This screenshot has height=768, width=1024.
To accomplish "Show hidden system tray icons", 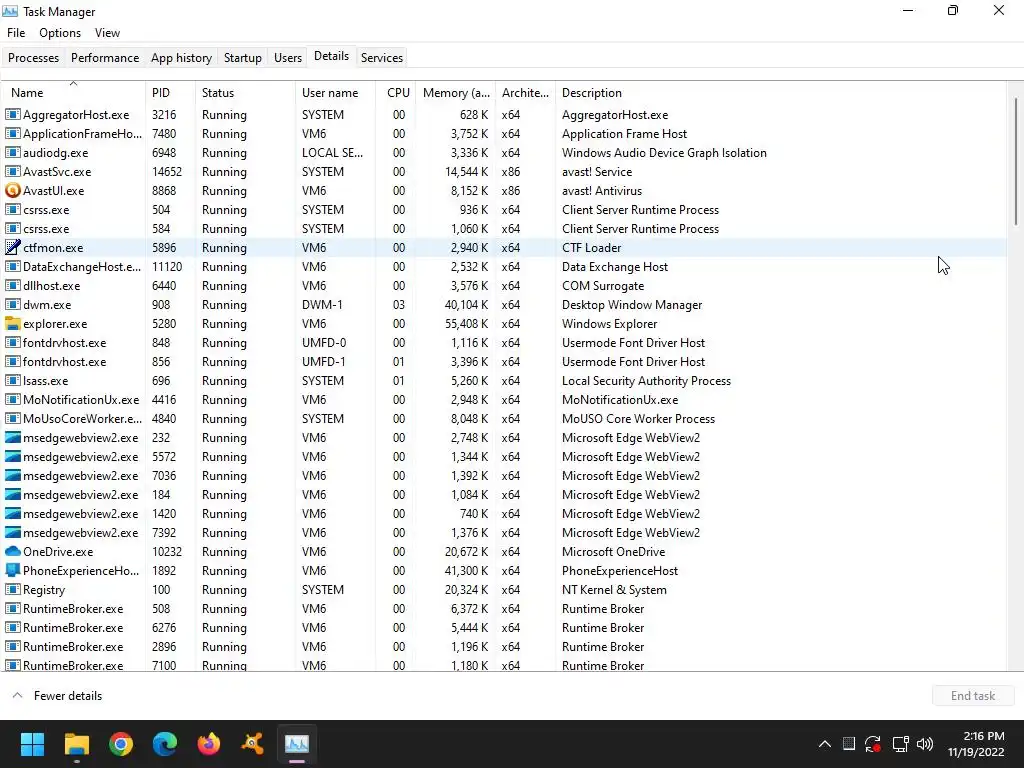I will click(x=825, y=744).
